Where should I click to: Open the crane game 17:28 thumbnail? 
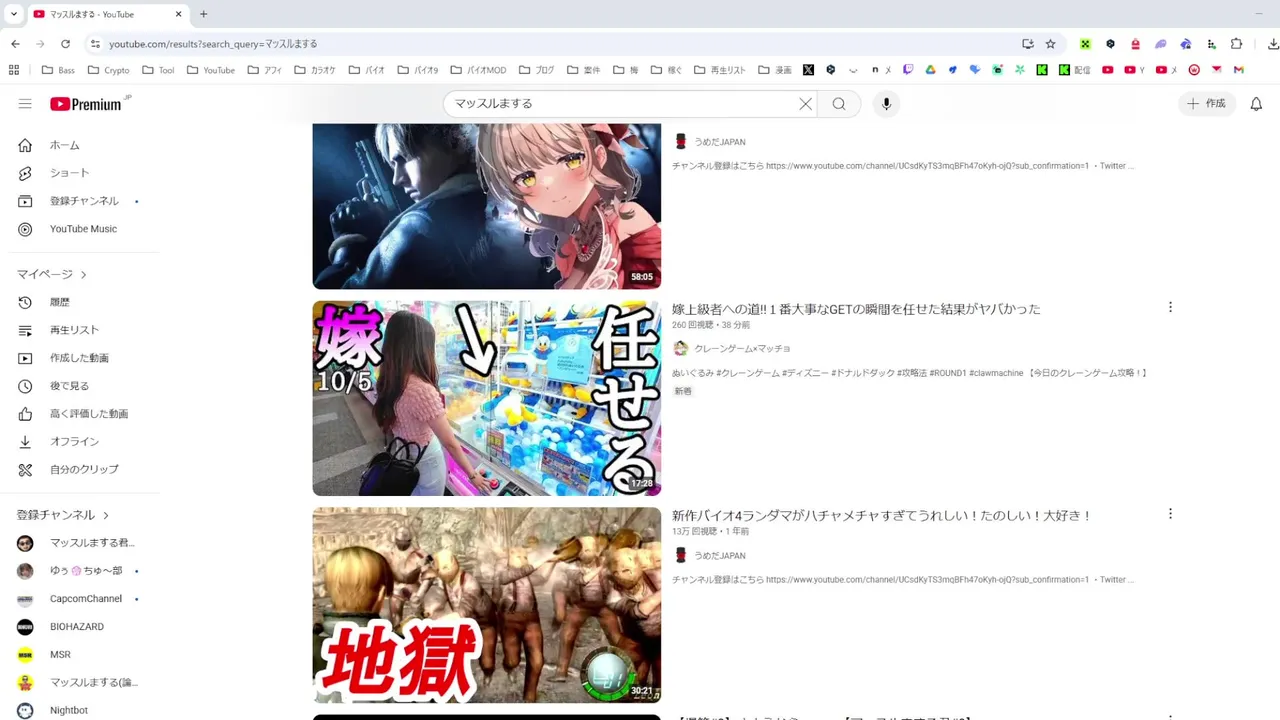pos(487,398)
